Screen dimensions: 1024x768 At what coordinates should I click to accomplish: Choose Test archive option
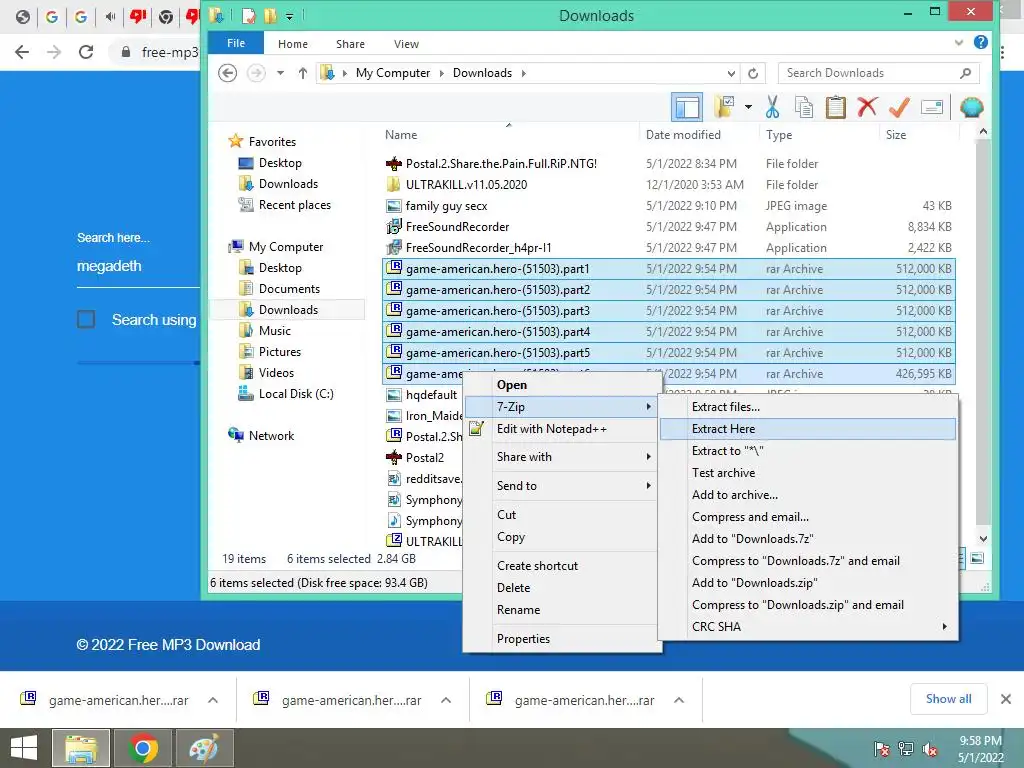coord(808,473)
